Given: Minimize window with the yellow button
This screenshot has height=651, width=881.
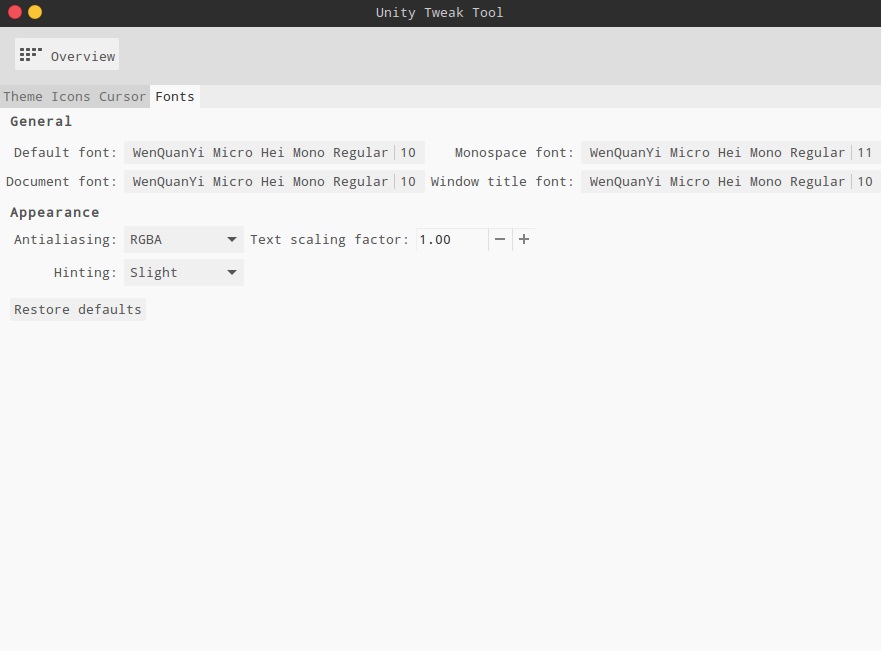Looking at the screenshot, I should (x=35, y=12).
